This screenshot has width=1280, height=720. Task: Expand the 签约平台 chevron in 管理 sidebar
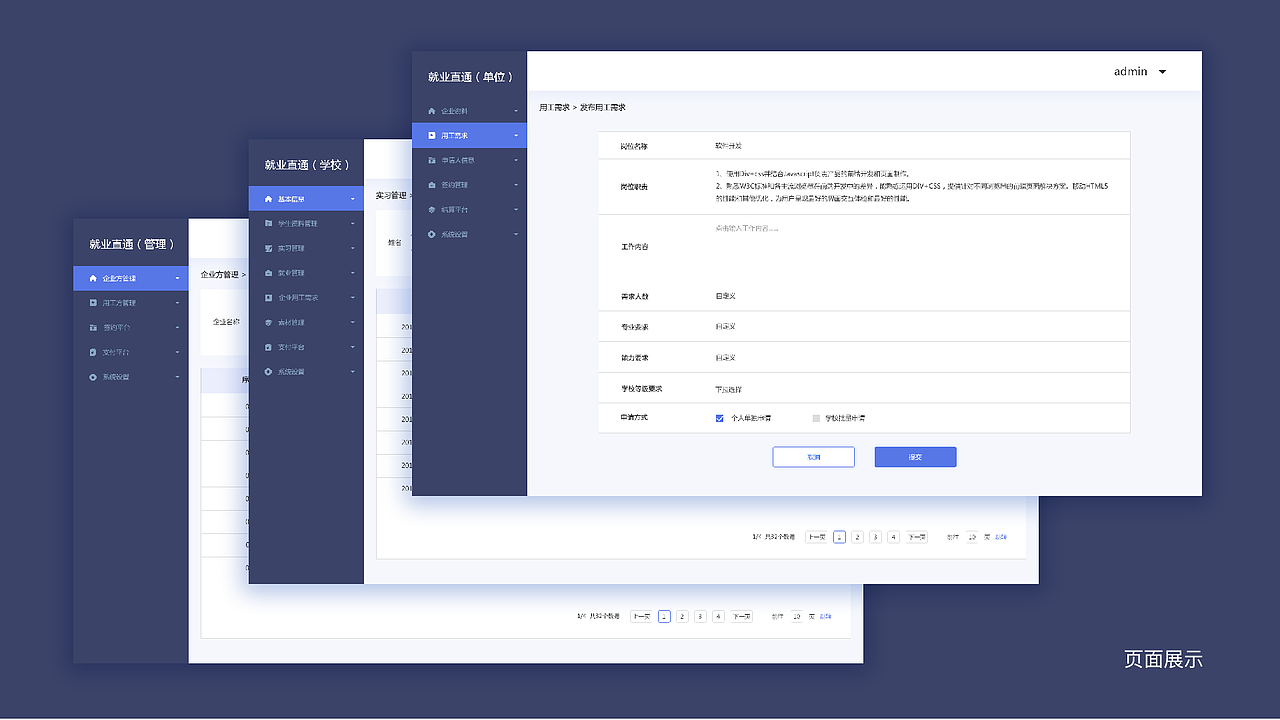click(x=178, y=327)
